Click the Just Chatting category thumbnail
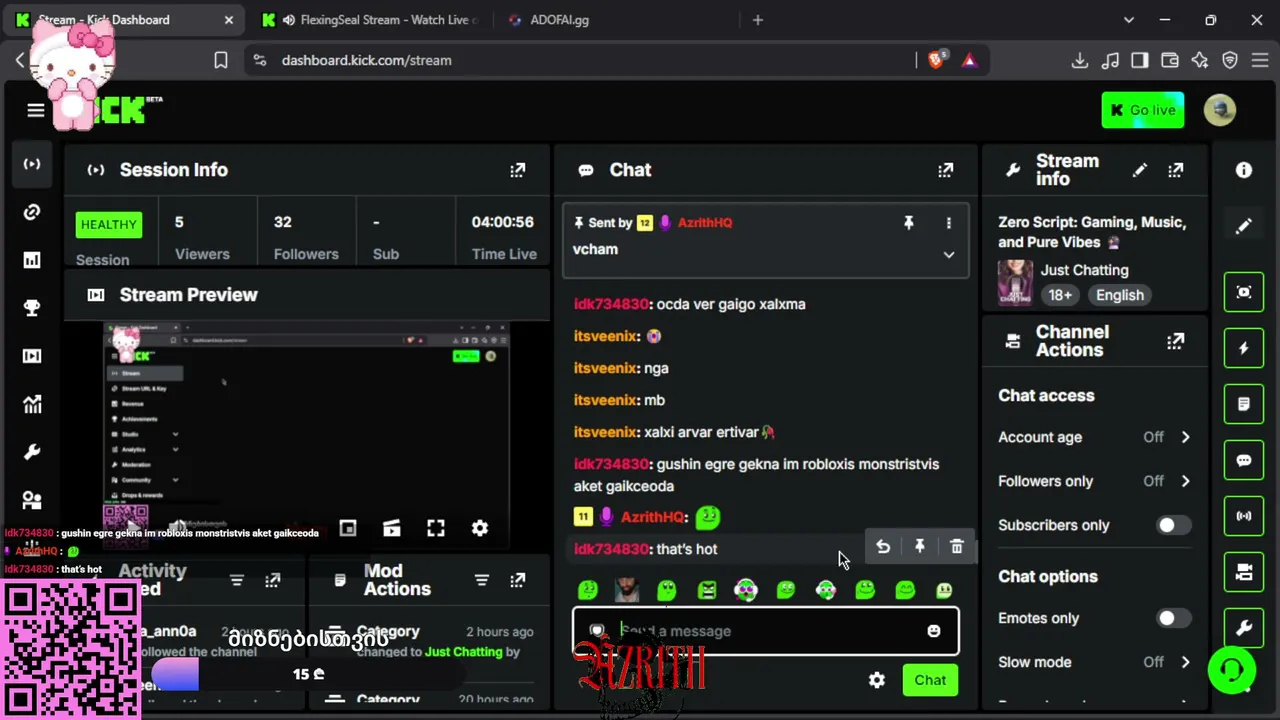This screenshot has width=1280, height=720. click(1015, 282)
